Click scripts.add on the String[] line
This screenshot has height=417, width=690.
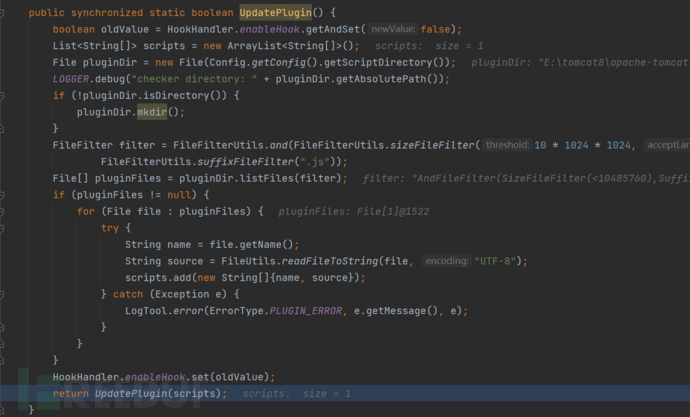point(158,278)
